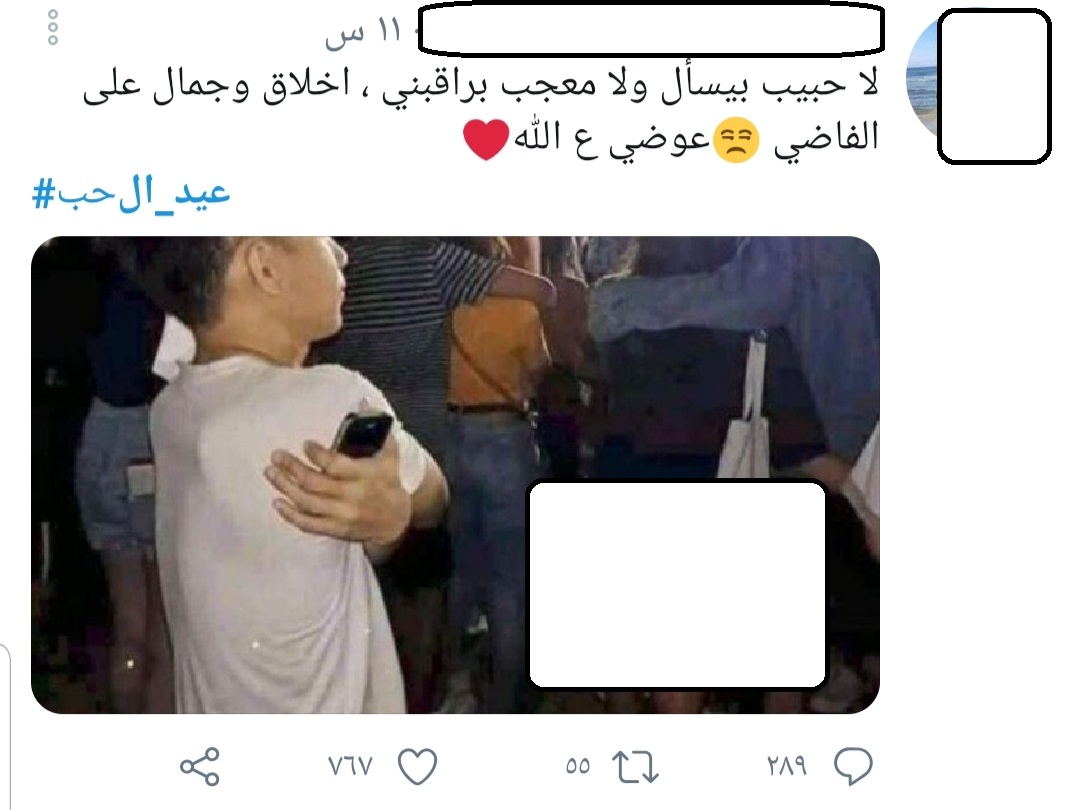
Task: Open replies via the speech bubble icon
Action: click(853, 766)
